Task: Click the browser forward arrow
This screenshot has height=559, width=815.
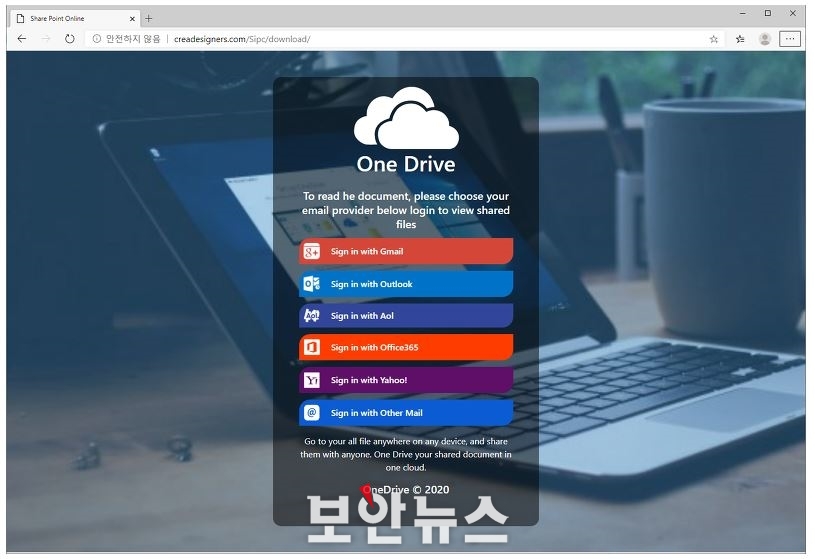Action: click(46, 38)
